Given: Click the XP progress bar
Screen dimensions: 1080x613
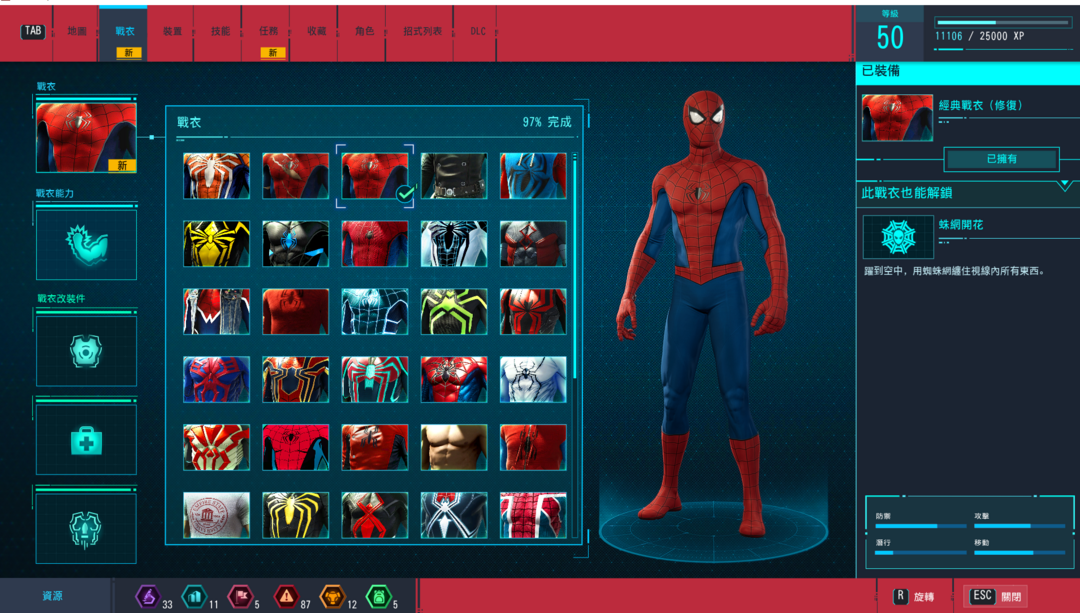Looking at the screenshot, I should pyautogui.click(x=1002, y=23).
